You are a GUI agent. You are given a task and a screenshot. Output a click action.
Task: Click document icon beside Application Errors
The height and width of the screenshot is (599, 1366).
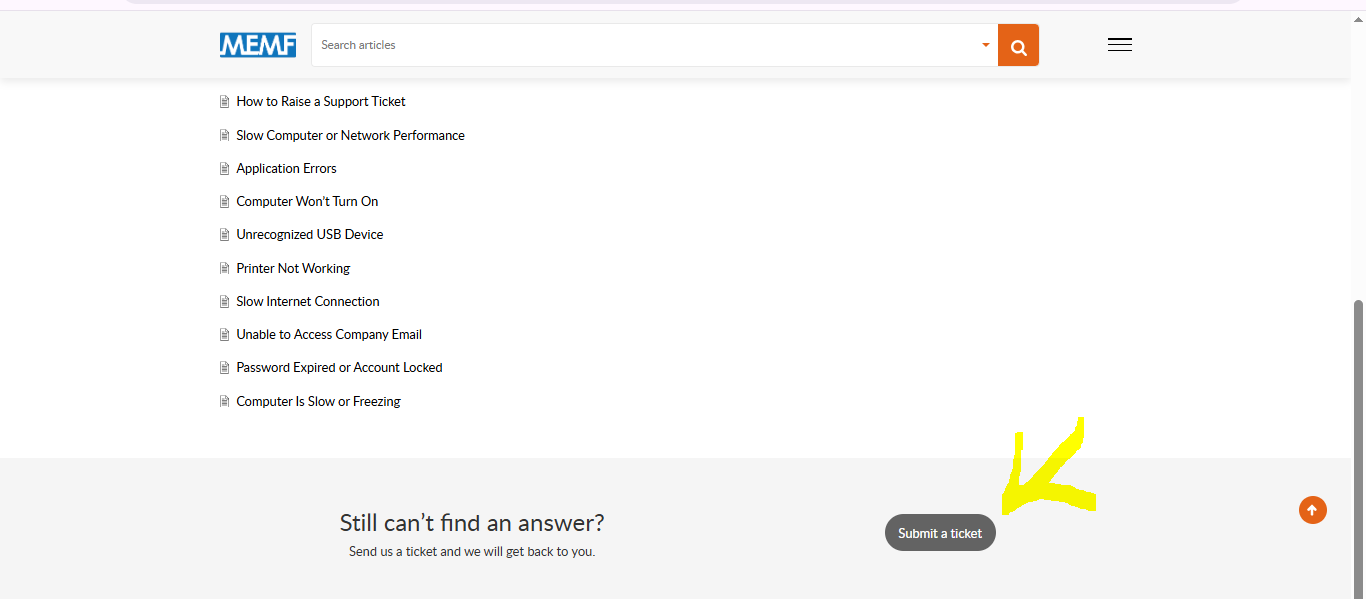pos(225,169)
